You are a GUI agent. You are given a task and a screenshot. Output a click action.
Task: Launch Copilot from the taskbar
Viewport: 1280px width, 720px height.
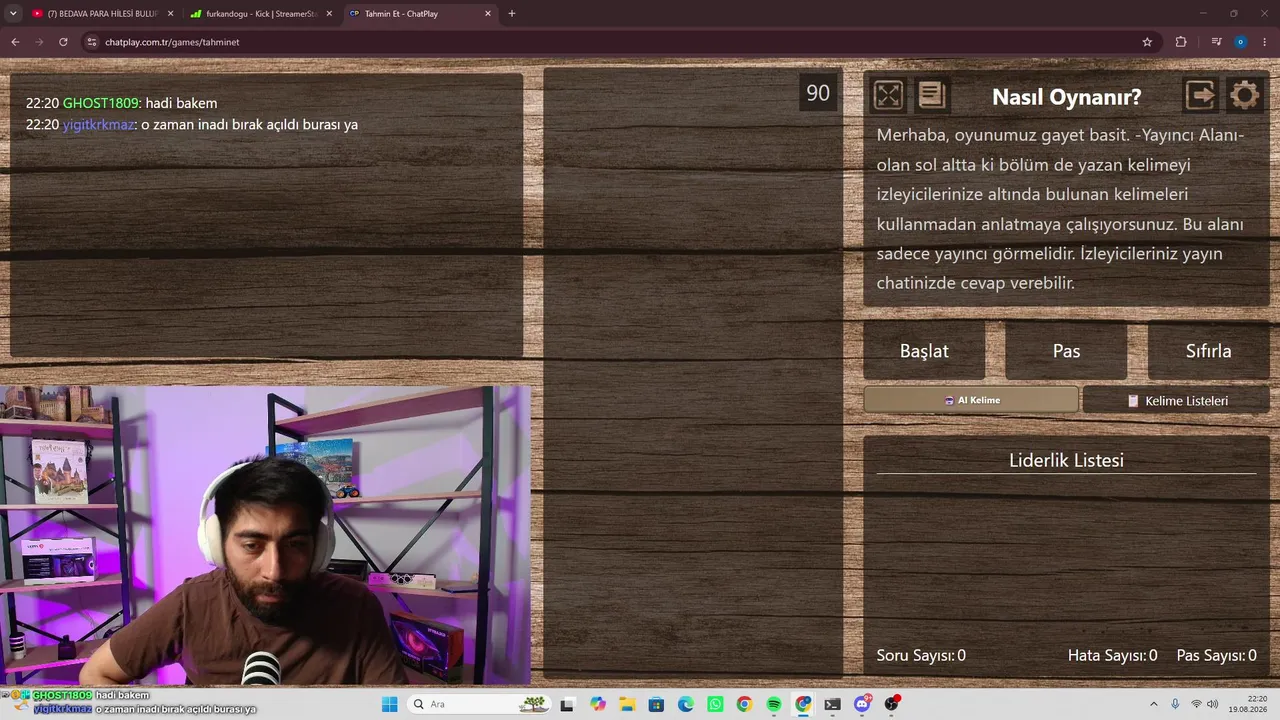[598, 704]
